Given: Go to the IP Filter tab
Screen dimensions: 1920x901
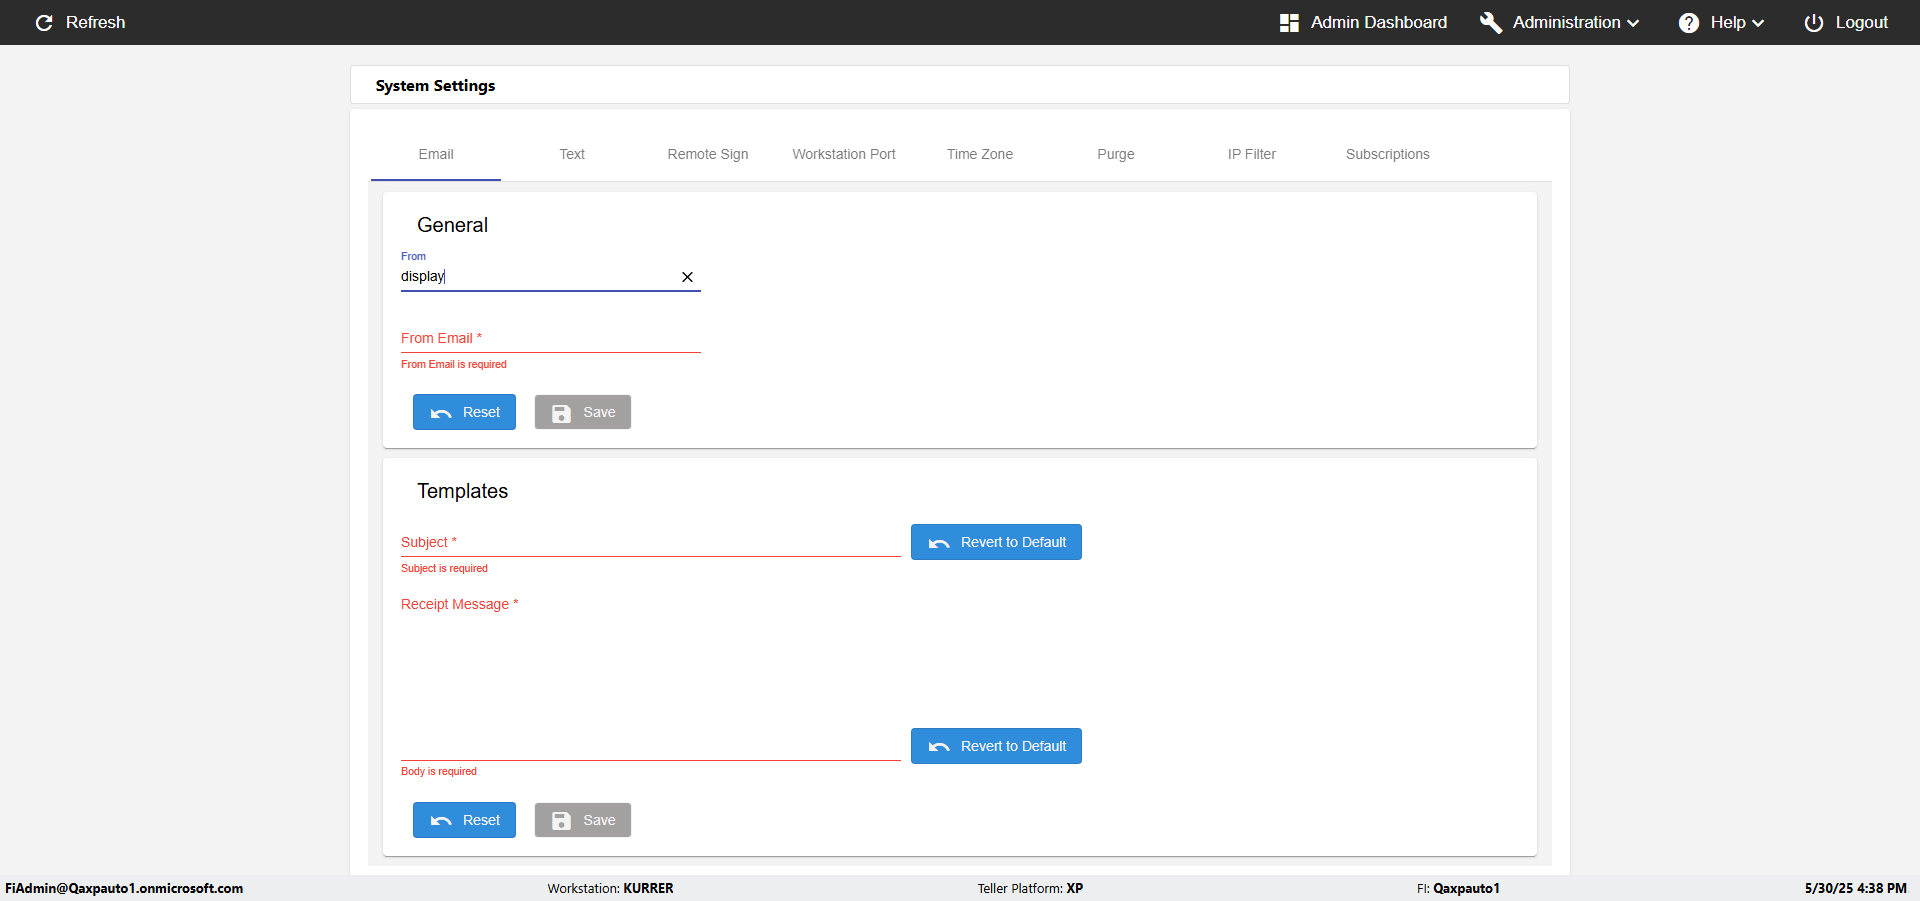Looking at the screenshot, I should (1252, 154).
